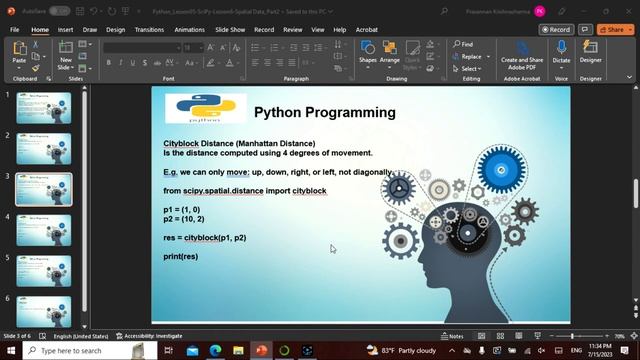Viewport: 640px width, 360px height.
Task: Click Accessibility: Investigate status
Action: click(x=149, y=336)
